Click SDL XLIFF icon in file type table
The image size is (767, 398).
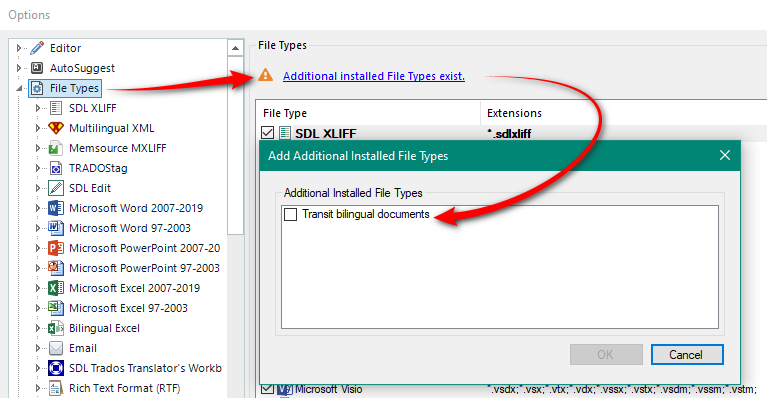click(285, 133)
